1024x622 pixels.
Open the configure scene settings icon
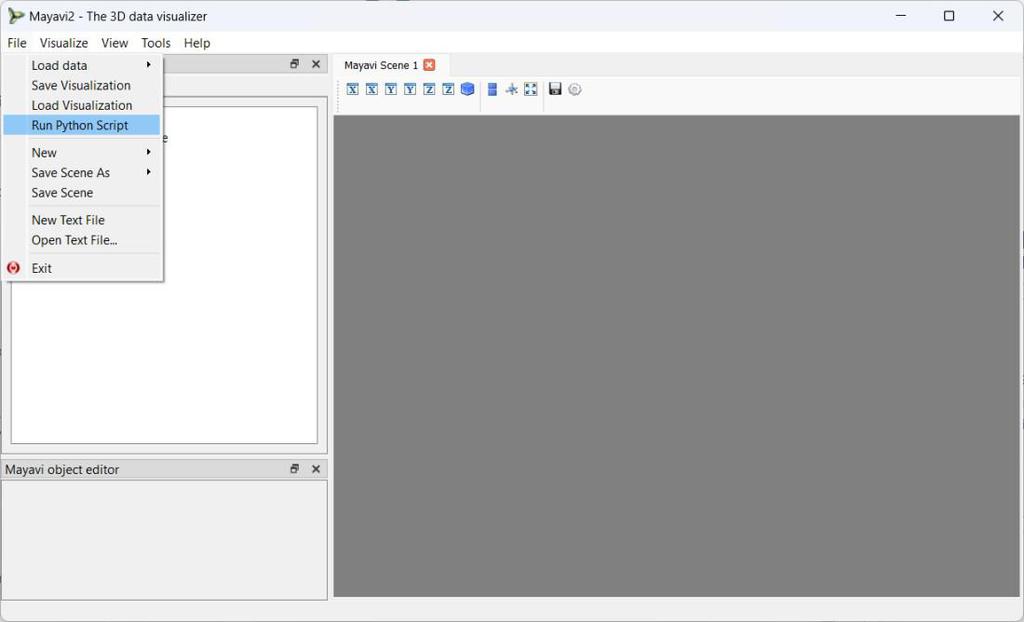click(574, 89)
